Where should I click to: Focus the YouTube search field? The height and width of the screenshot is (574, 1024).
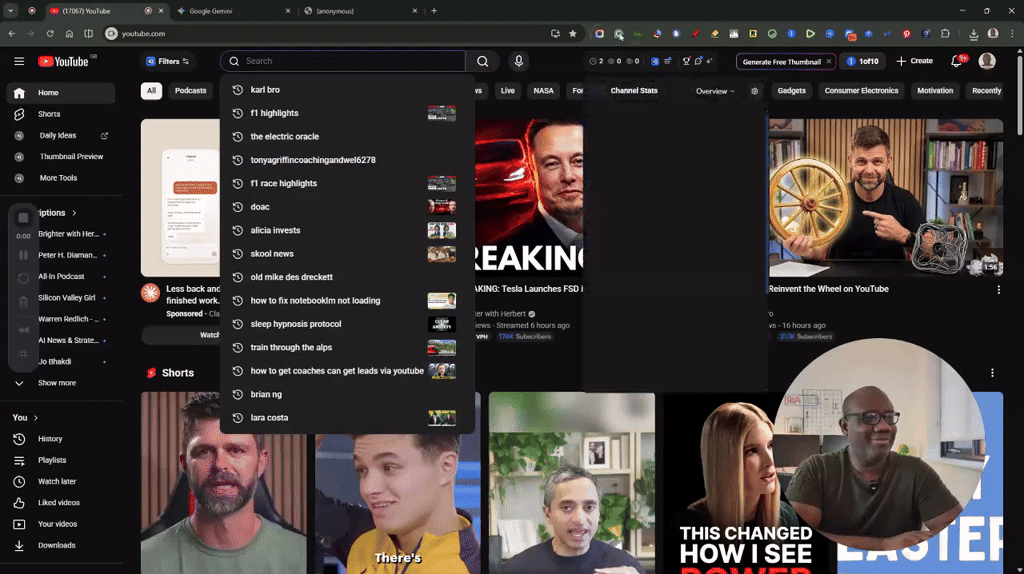(x=343, y=61)
